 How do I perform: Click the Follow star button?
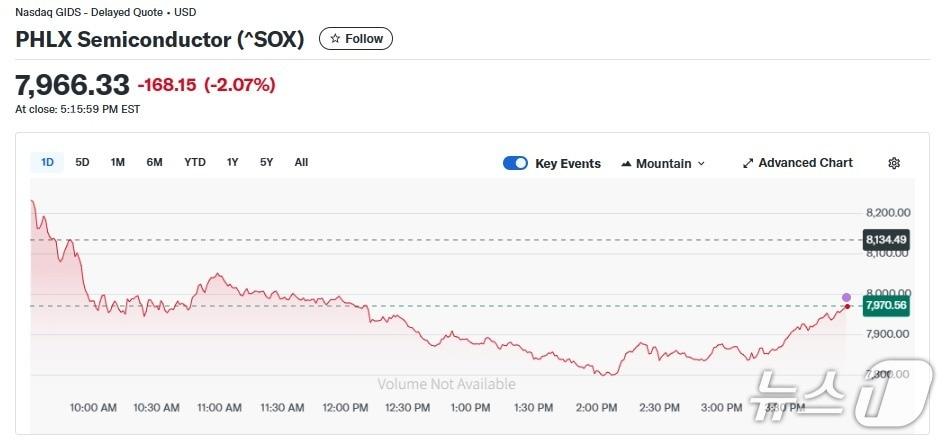click(356, 39)
